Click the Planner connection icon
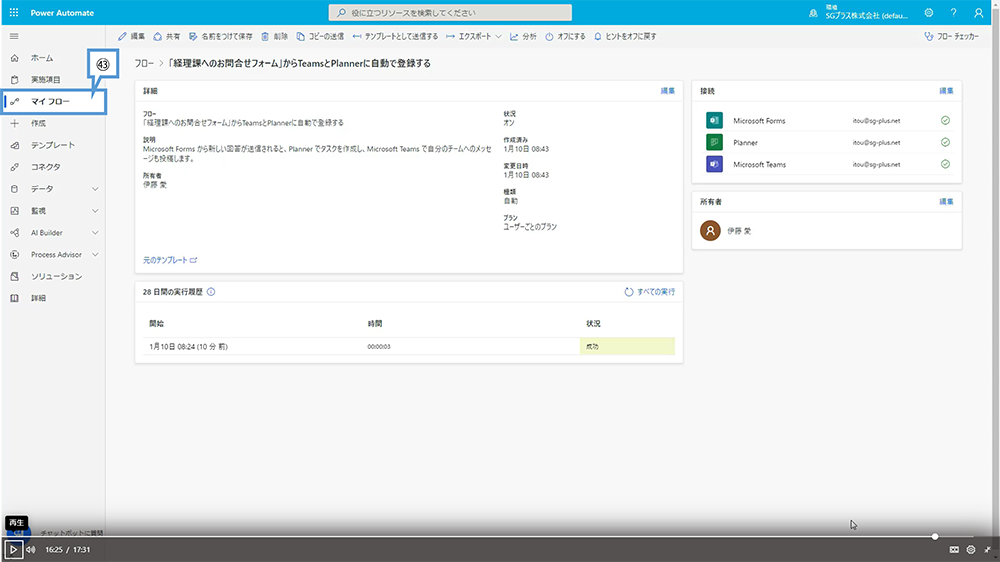The image size is (1000, 562). pos(714,142)
